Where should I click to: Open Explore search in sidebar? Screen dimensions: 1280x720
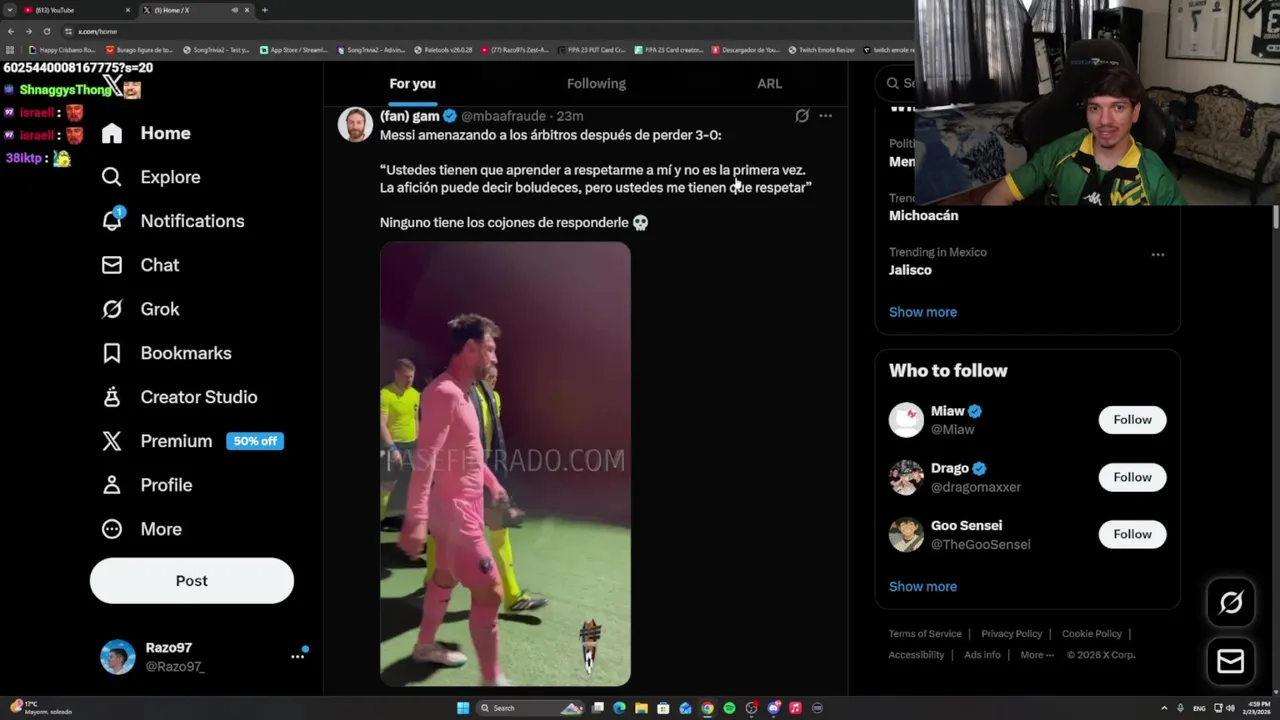tap(151, 177)
